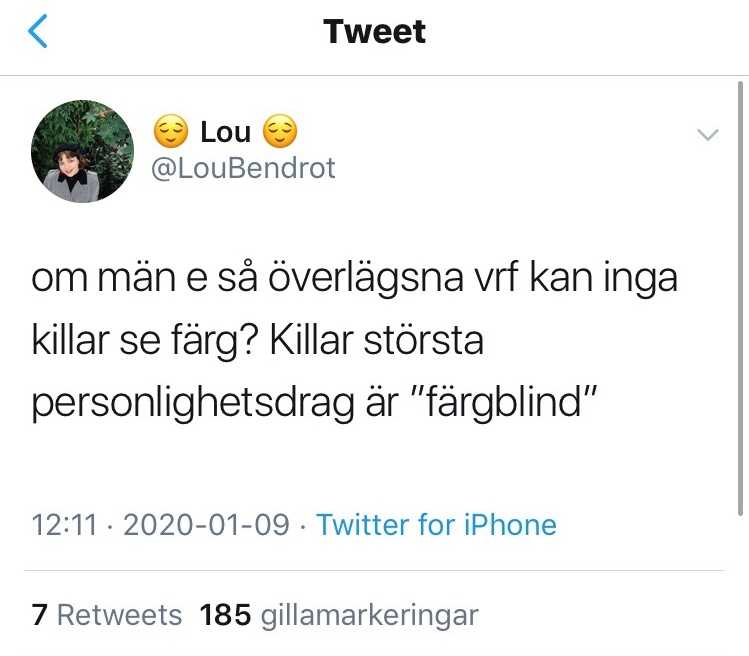Viewport: 749px width, 656px height.
Task: Click the number 185 in likes count
Action: [x=225, y=614]
